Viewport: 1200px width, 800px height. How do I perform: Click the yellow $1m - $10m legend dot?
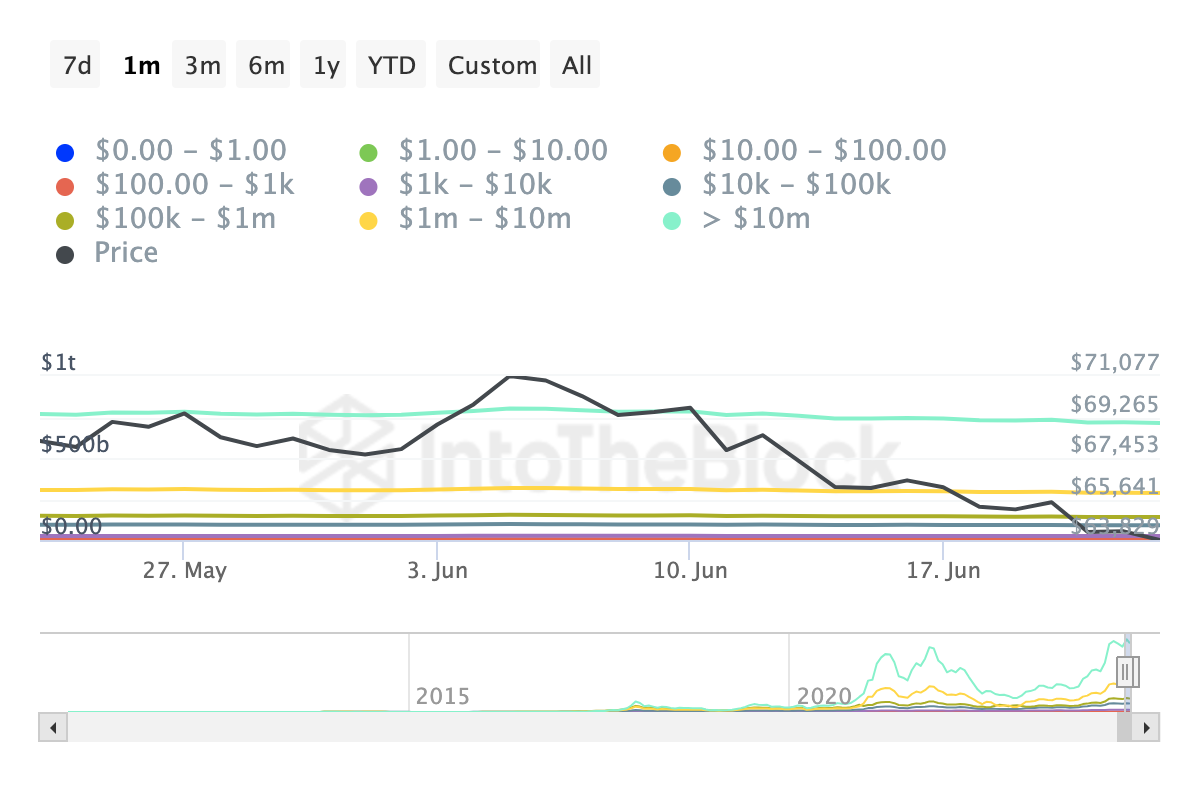coord(368,220)
